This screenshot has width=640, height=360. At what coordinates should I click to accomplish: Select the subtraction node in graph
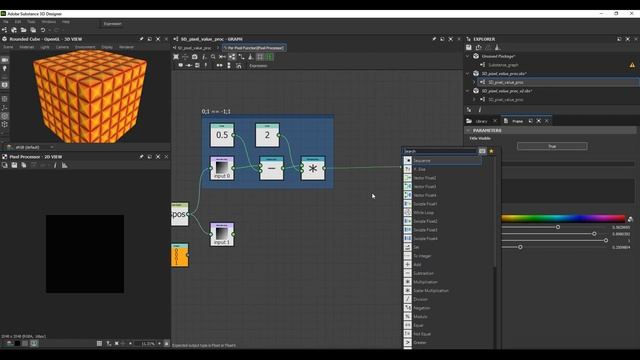pyautogui.click(x=271, y=168)
